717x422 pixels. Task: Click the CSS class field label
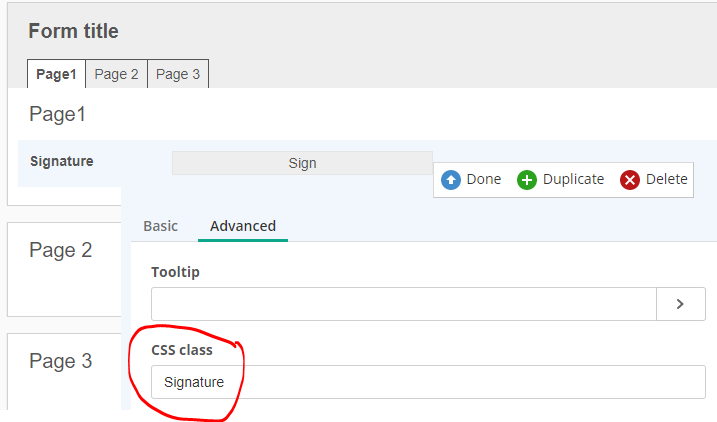(x=182, y=350)
